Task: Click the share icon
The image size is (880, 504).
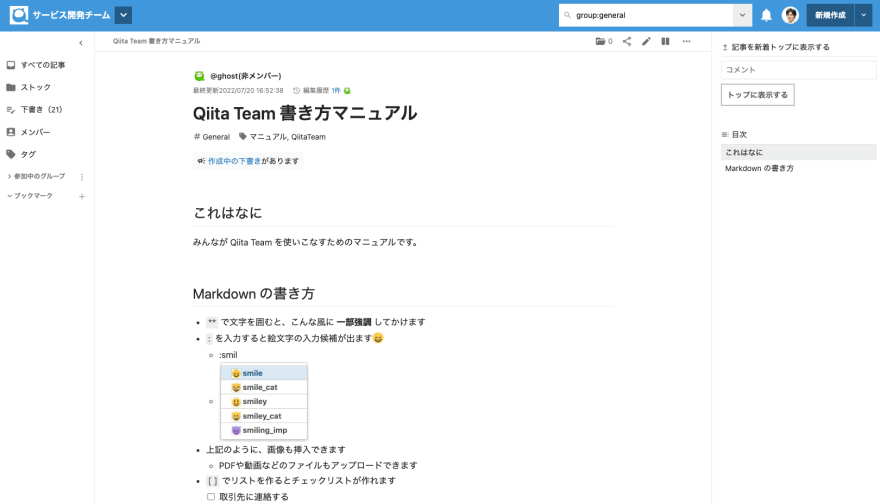Action: pyautogui.click(x=627, y=41)
